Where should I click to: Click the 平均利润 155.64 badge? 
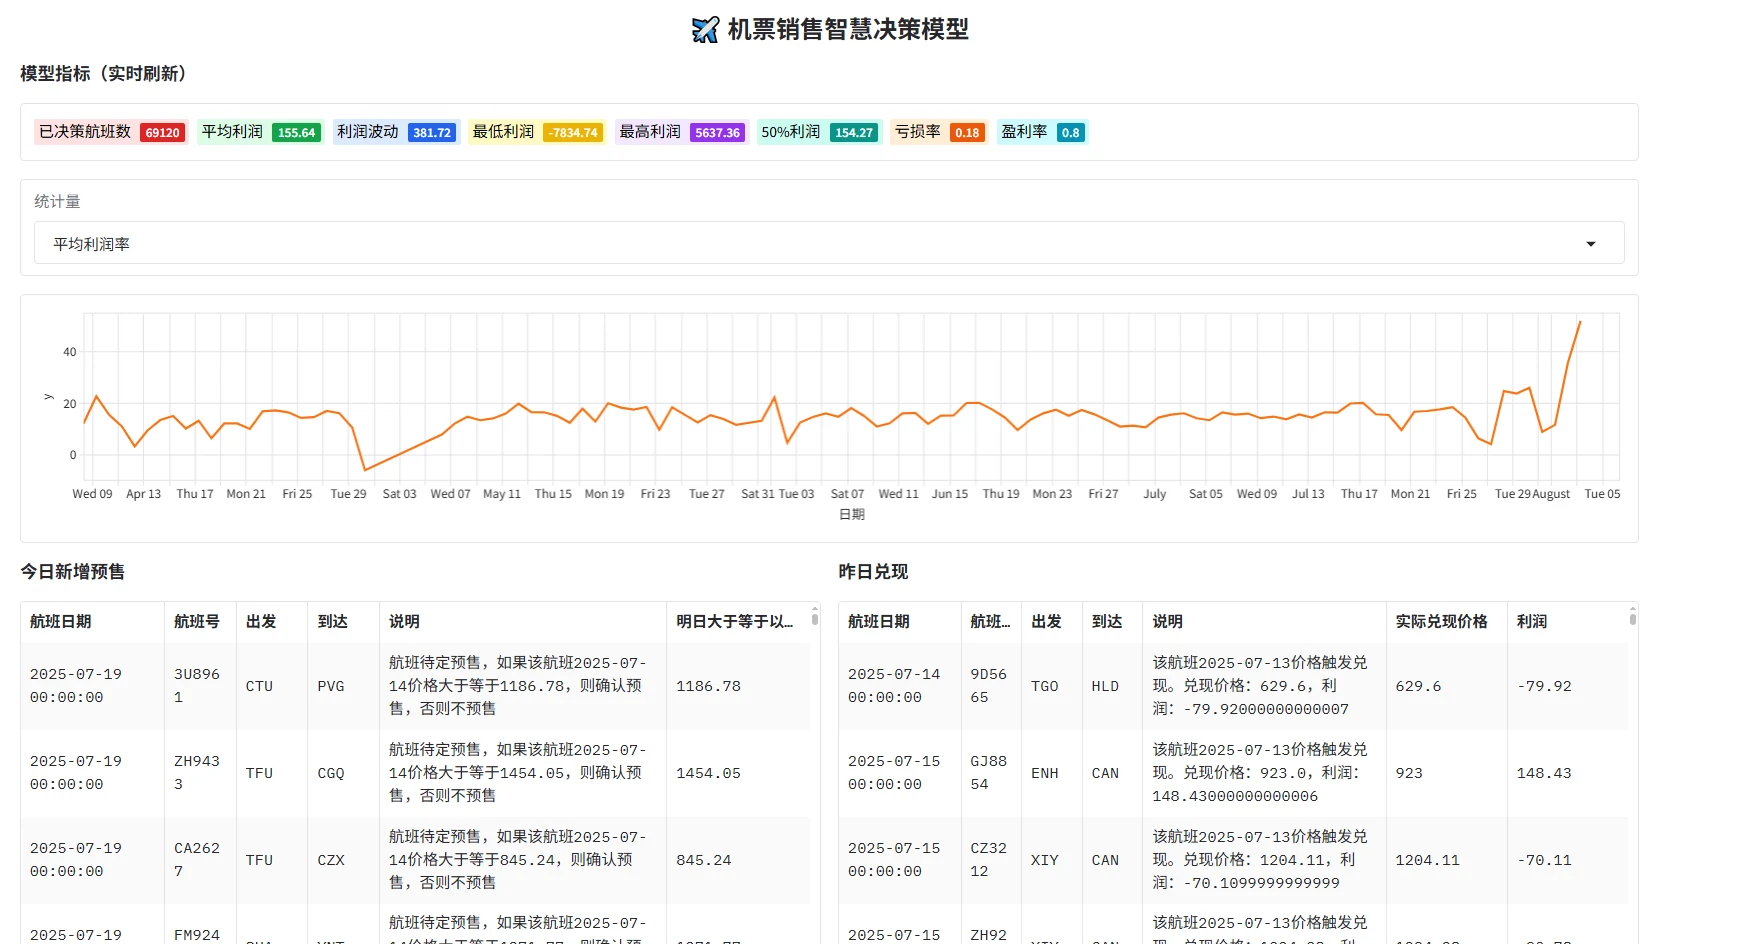(260, 132)
